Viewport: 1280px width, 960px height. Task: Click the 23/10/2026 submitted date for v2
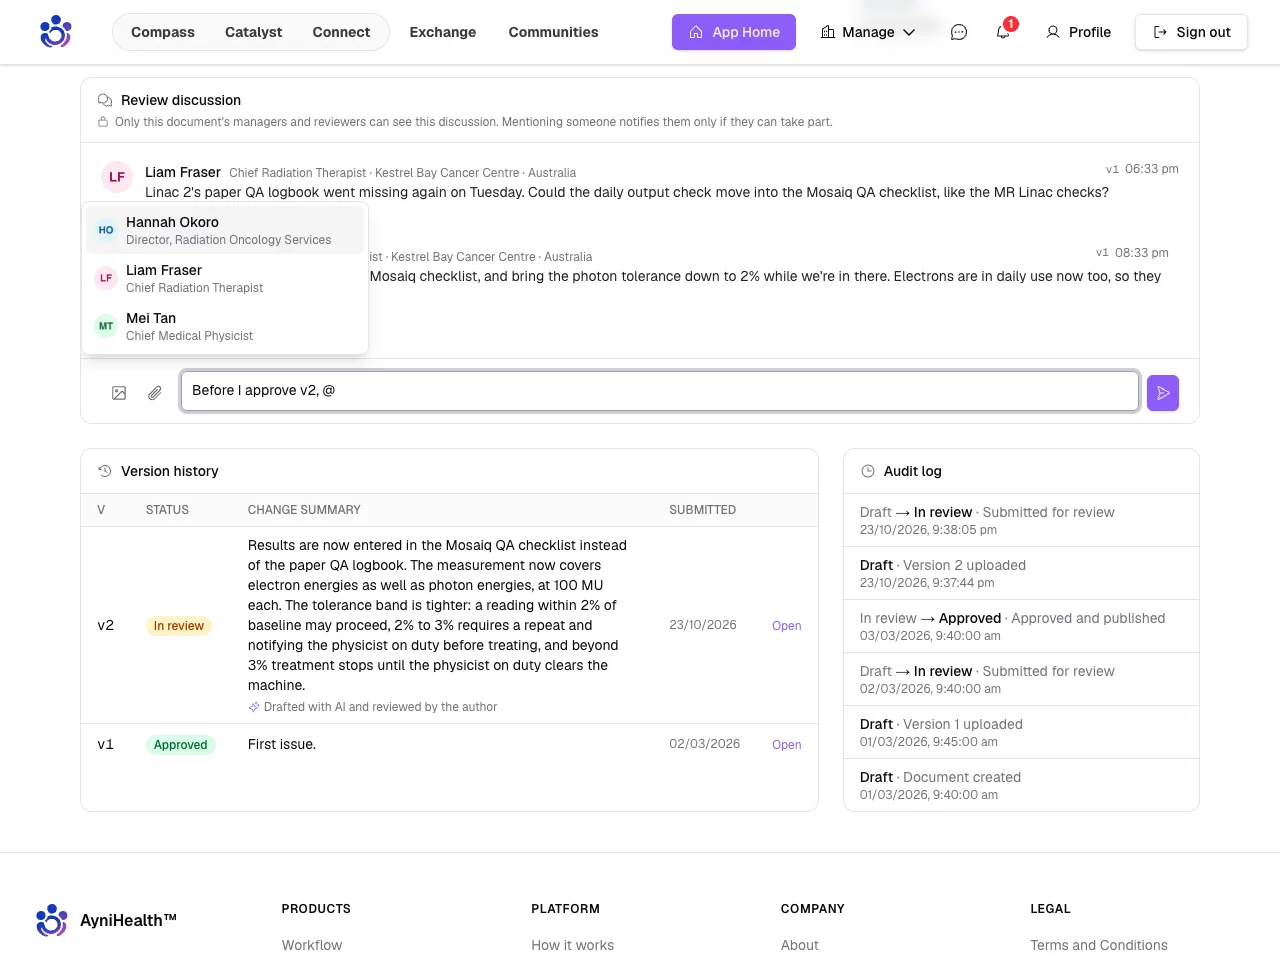[703, 625]
